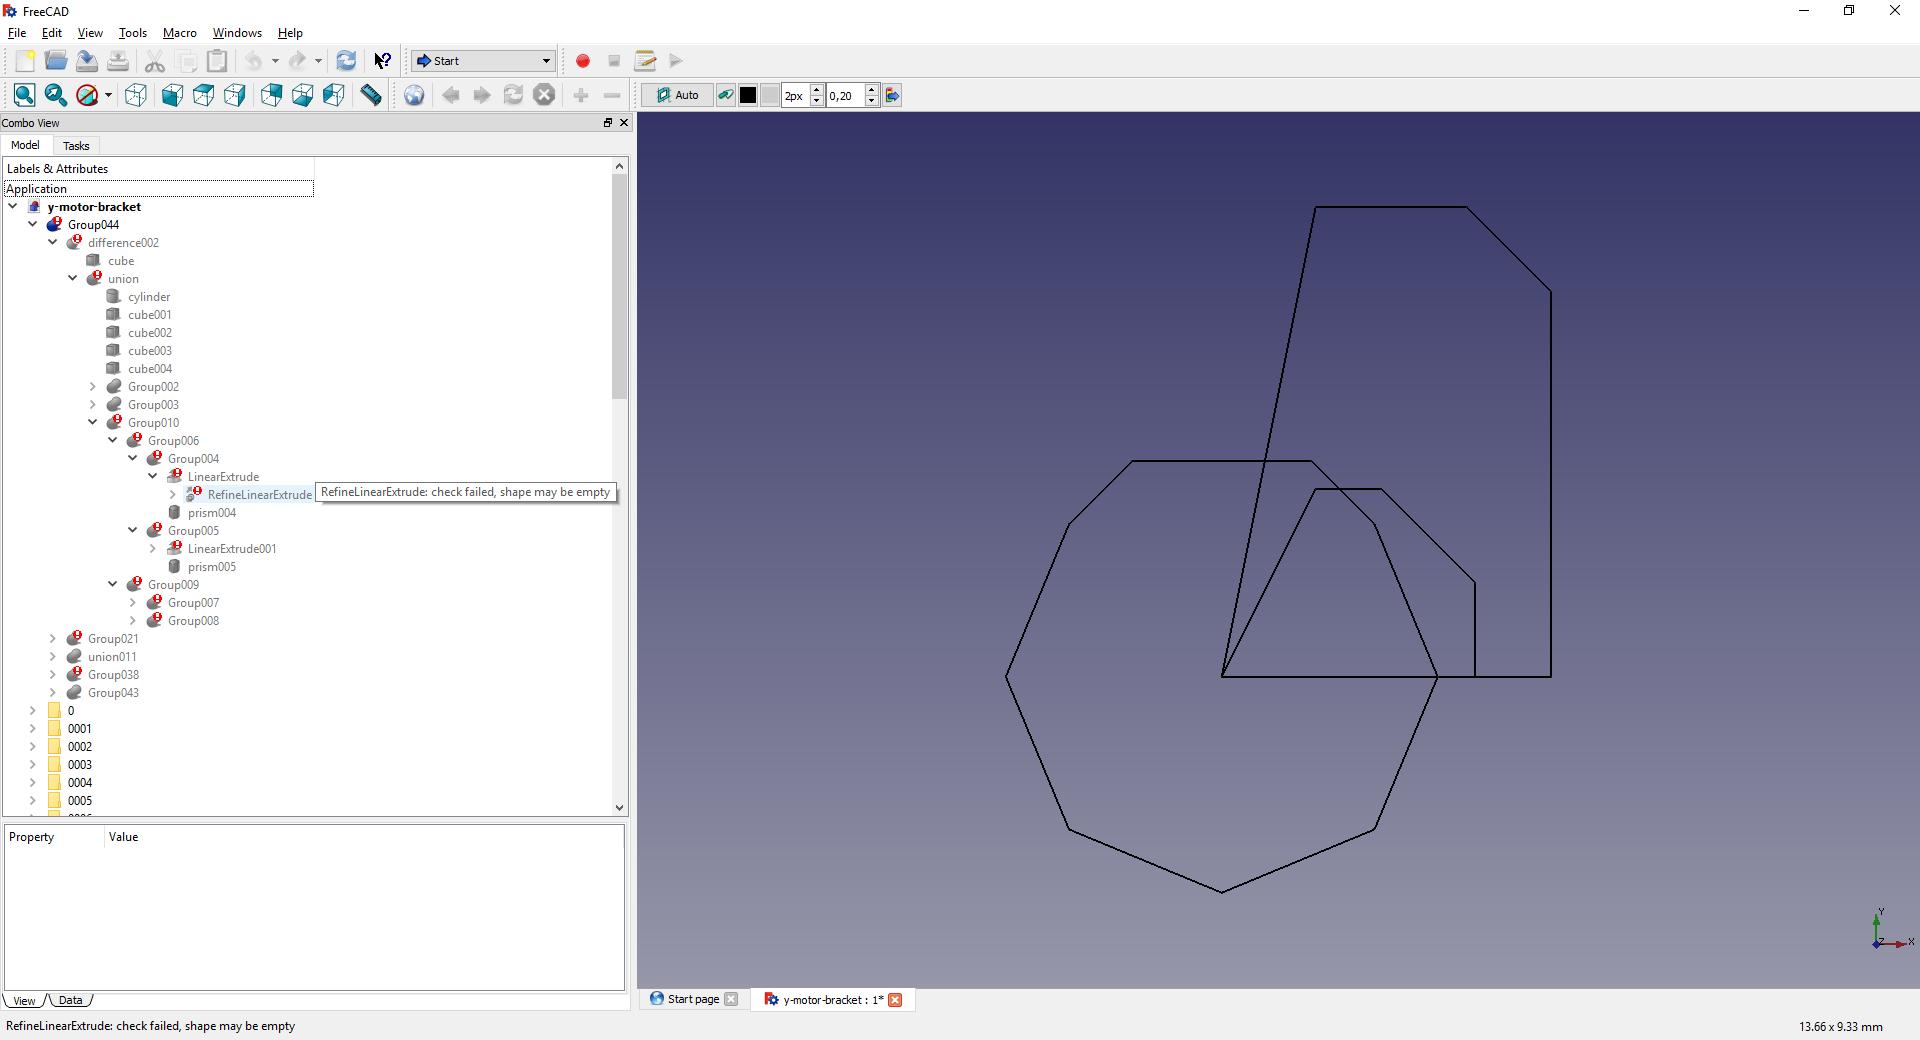Switch to Data tab in property panel

70,1000
